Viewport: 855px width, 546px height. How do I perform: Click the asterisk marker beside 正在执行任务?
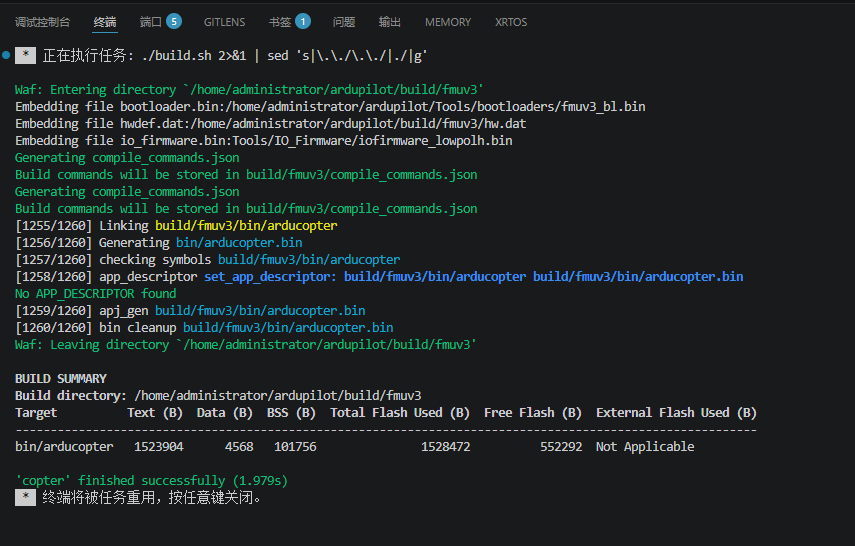coord(25,55)
